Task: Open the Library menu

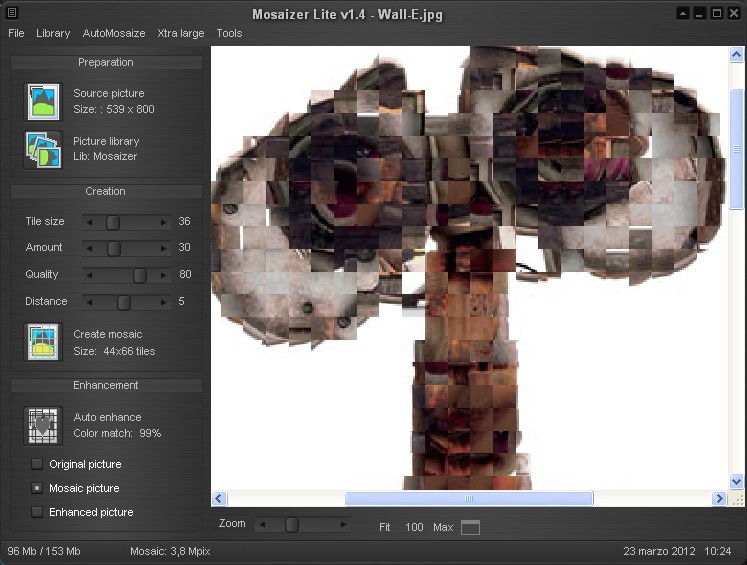Action: [53, 33]
